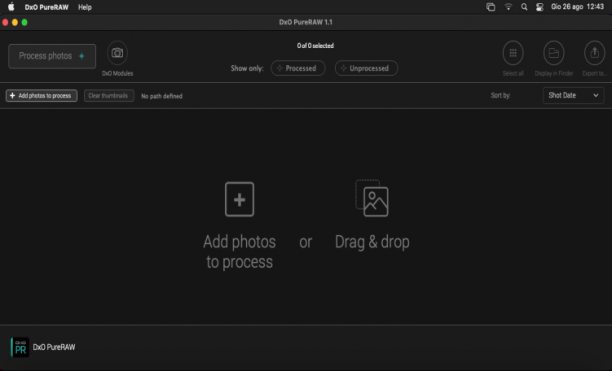612x371 pixels.
Task: Open the Help menu
Action: 85,7
